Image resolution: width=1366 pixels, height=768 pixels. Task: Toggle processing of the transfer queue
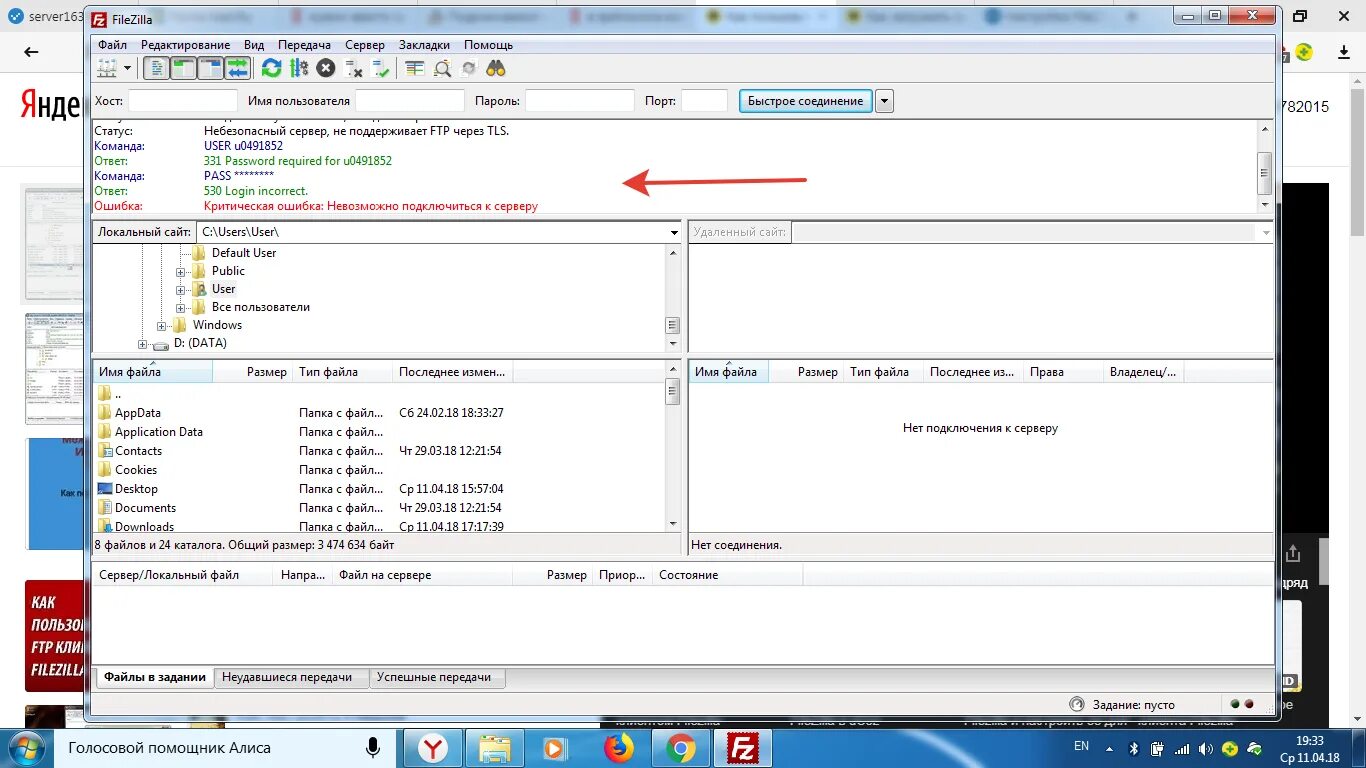(x=299, y=68)
